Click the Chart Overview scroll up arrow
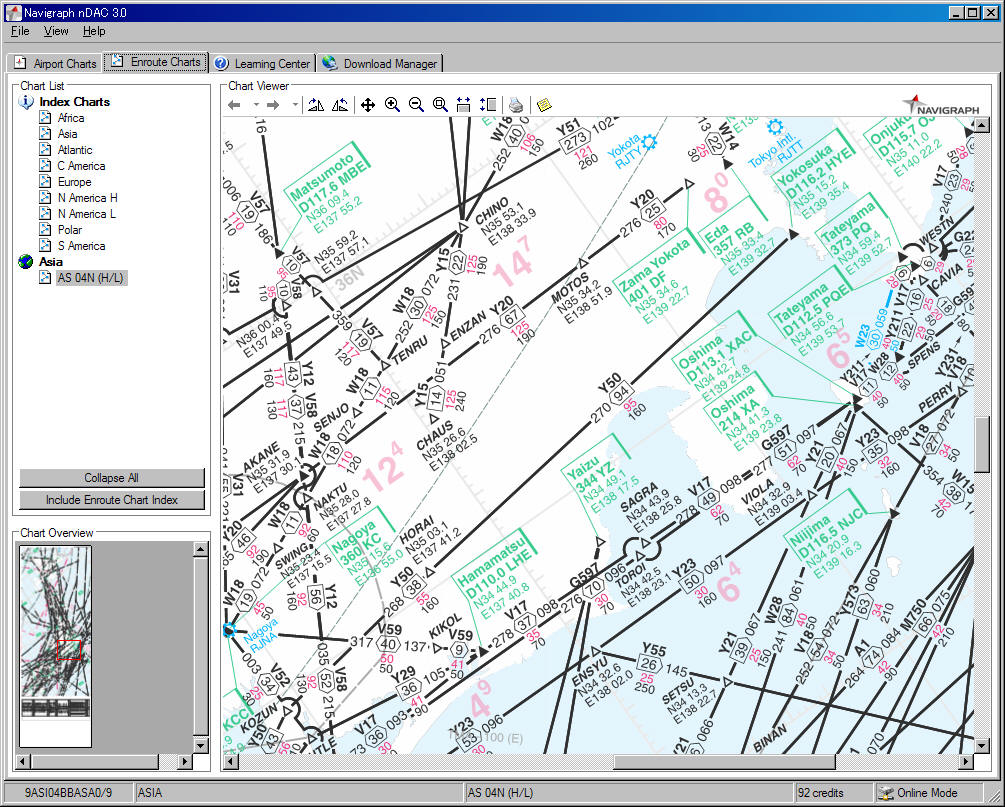The height and width of the screenshot is (807, 1005). point(201,549)
